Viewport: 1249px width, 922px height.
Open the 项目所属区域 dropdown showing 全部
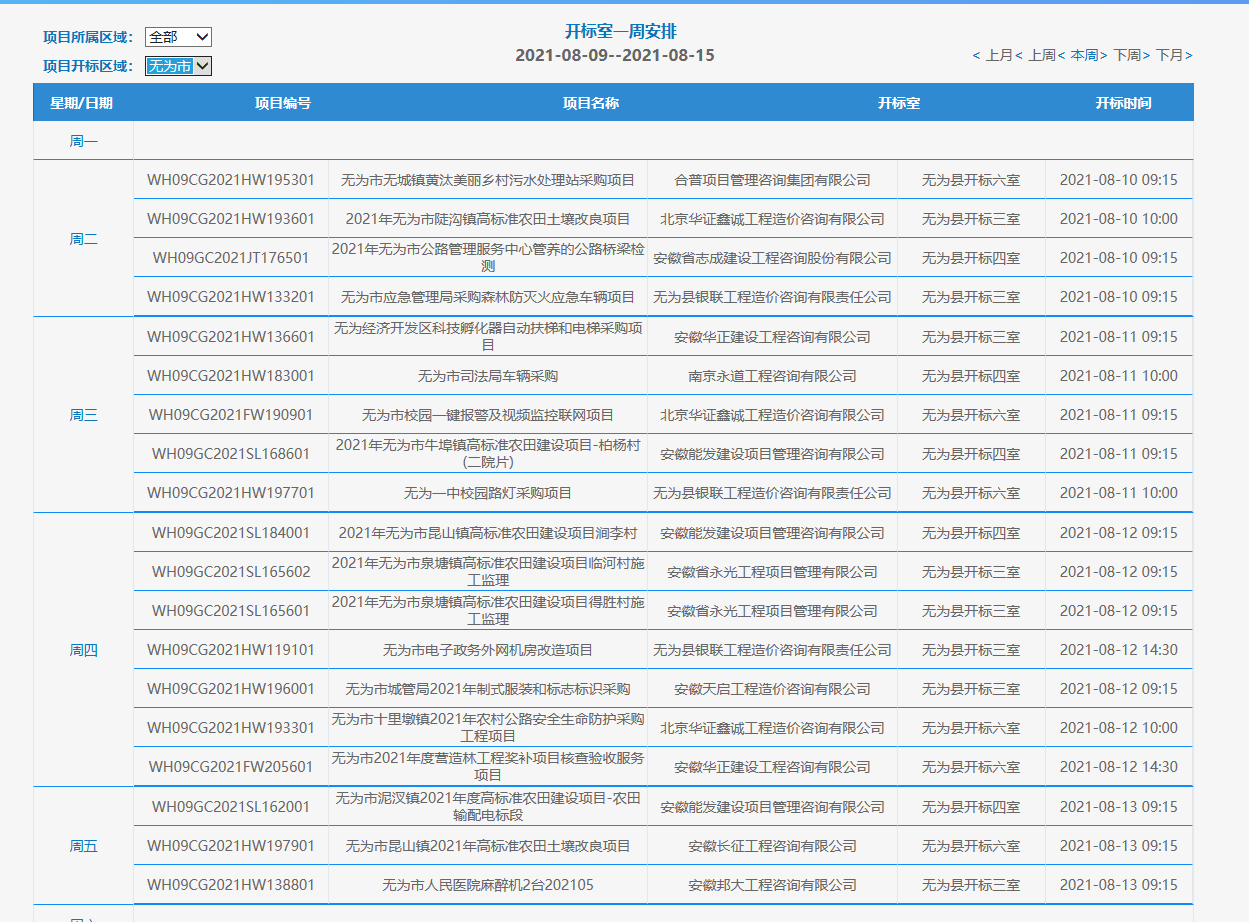178,37
